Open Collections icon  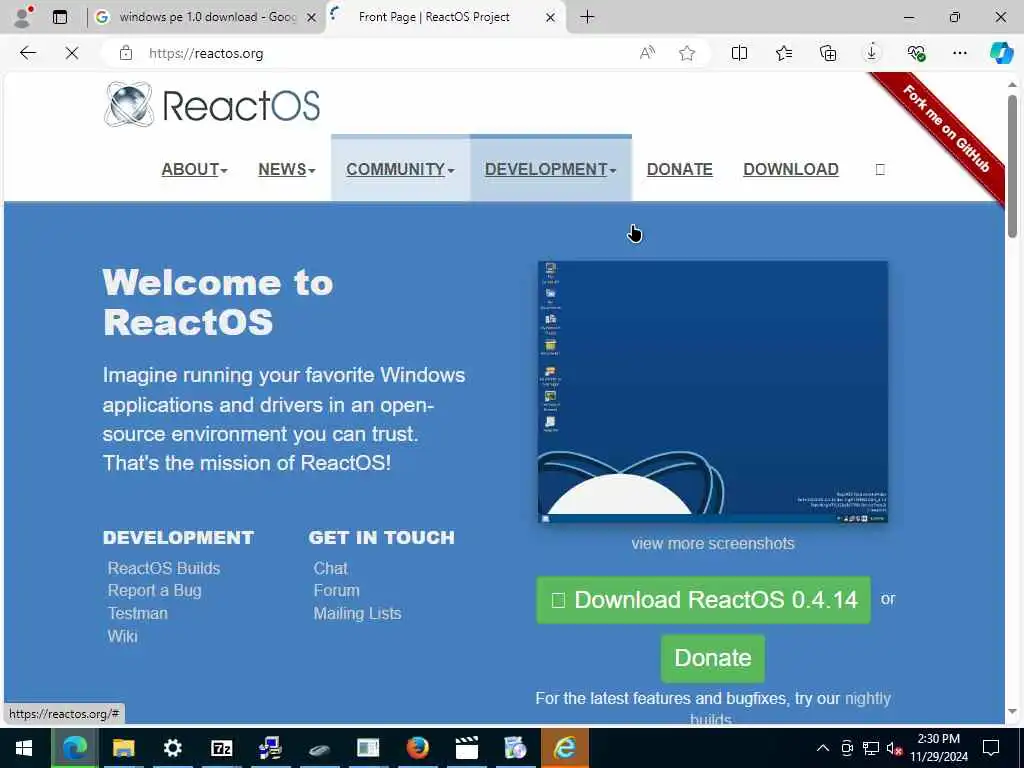point(827,53)
